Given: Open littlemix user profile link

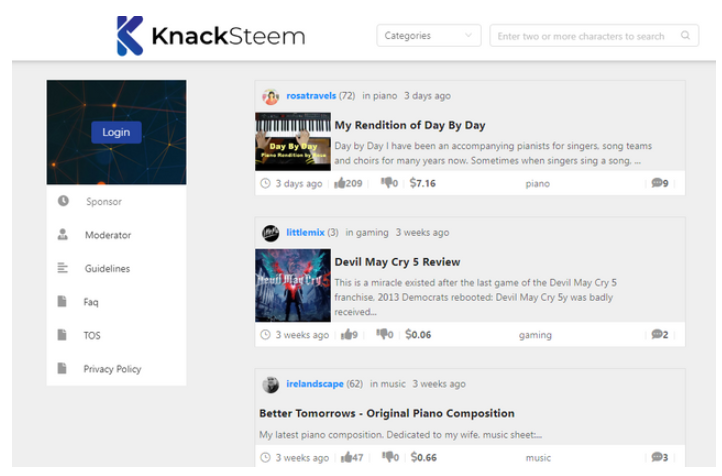Looking at the screenshot, I should tap(305, 232).
